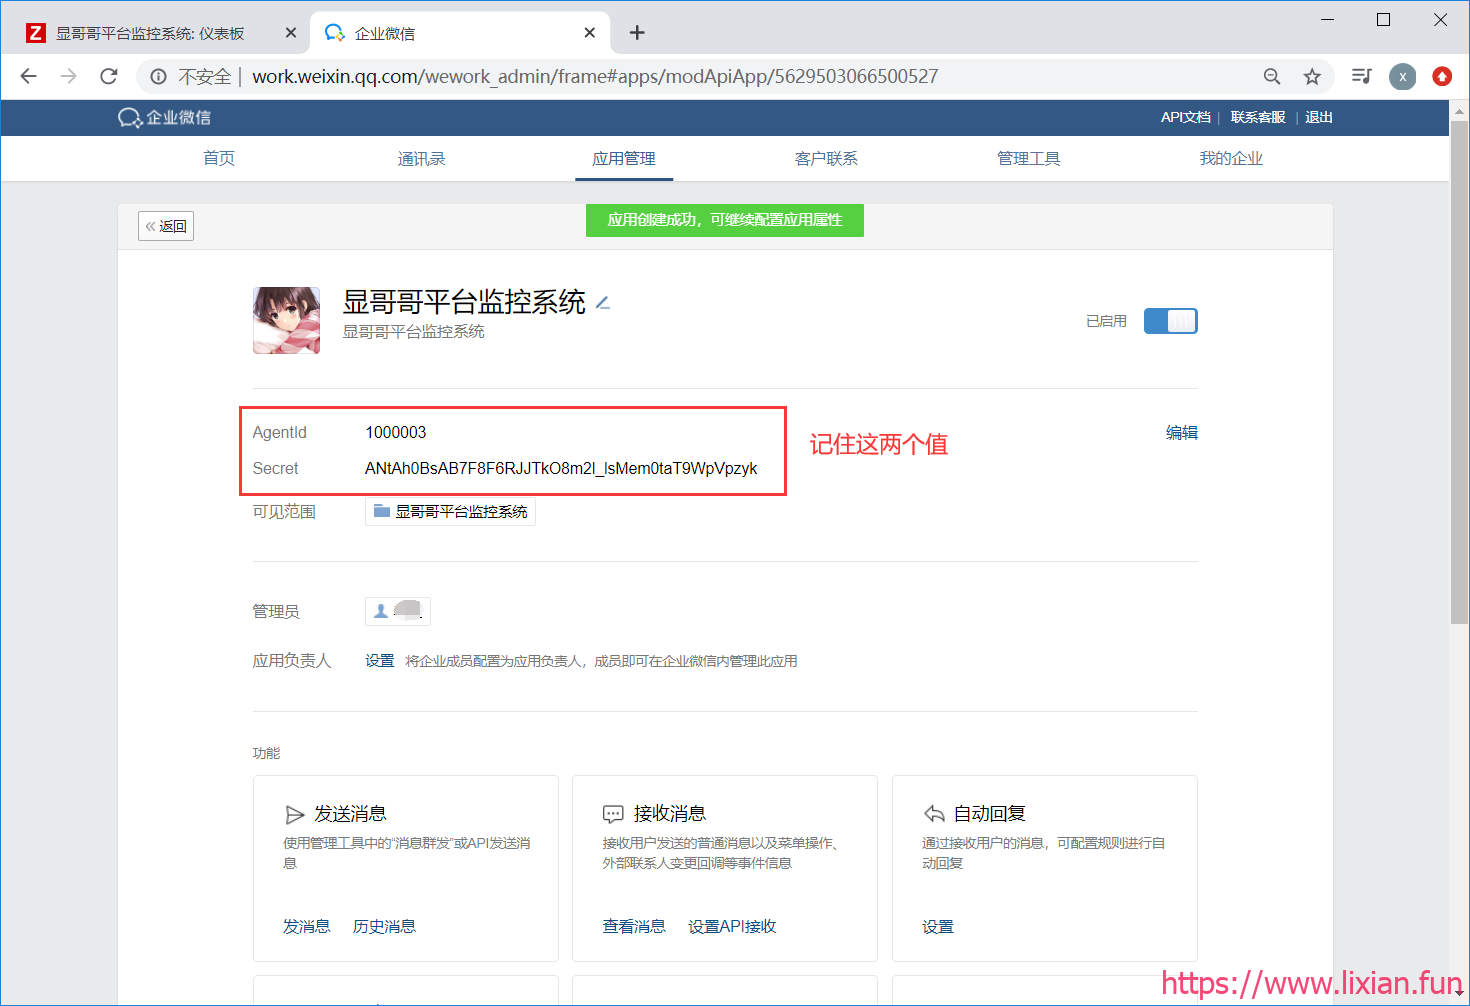
Task: Click the browser back arrow
Action: pyautogui.click(x=29, y=77)
